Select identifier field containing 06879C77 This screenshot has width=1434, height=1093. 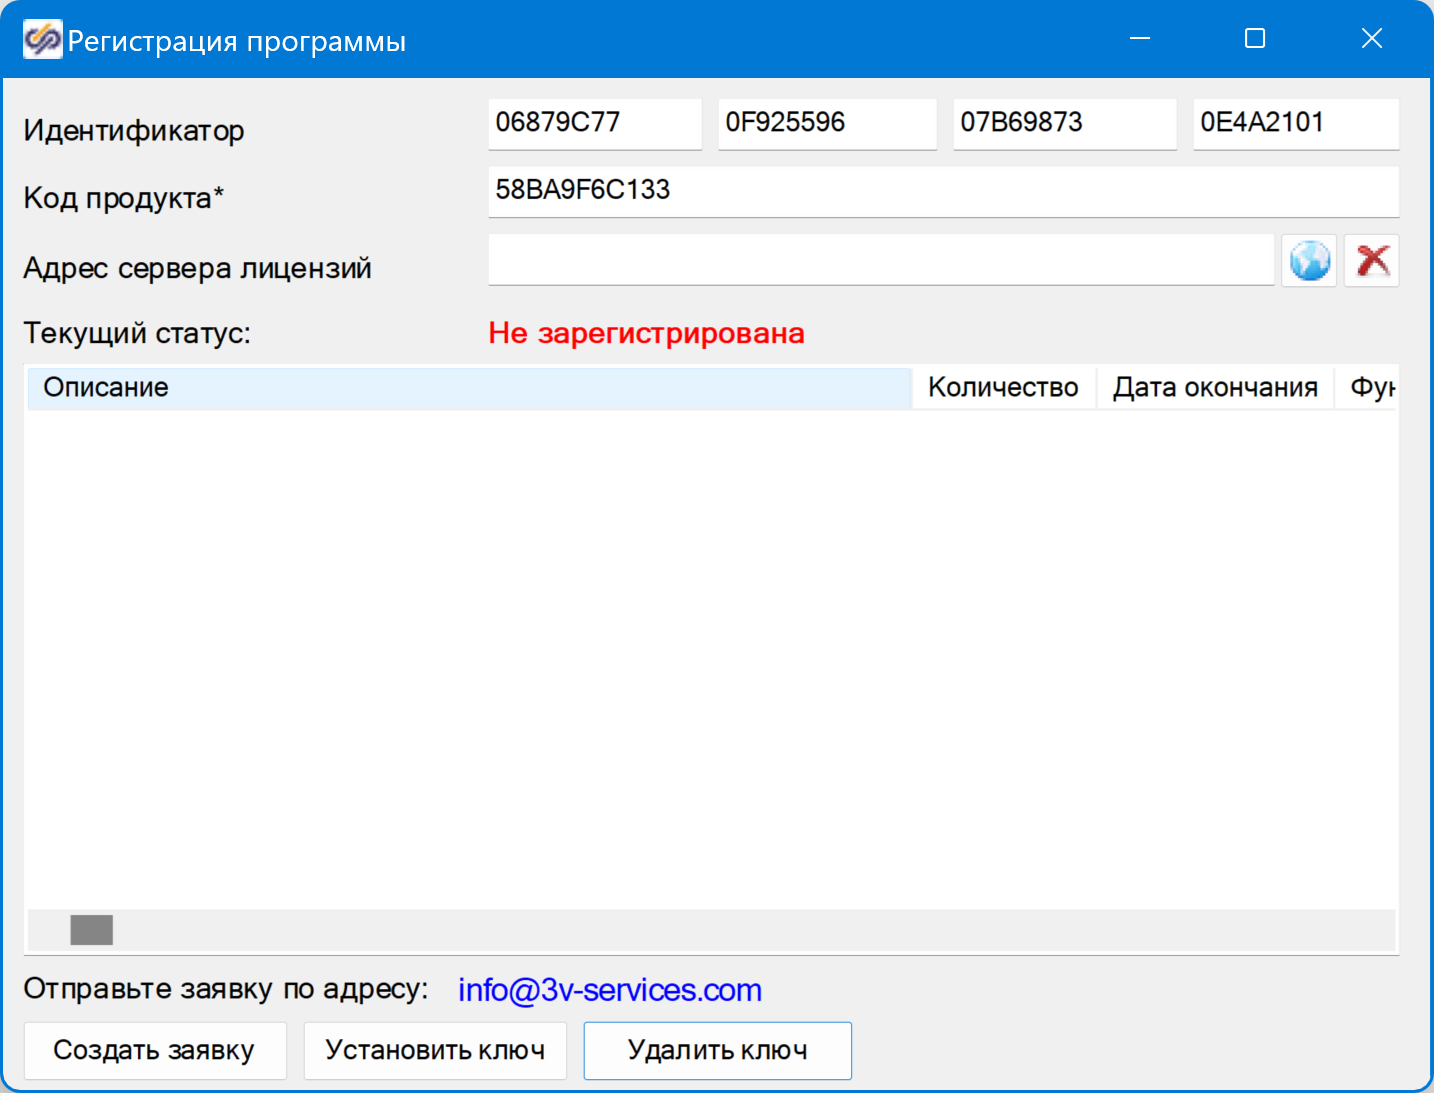[x=594, y=123]
